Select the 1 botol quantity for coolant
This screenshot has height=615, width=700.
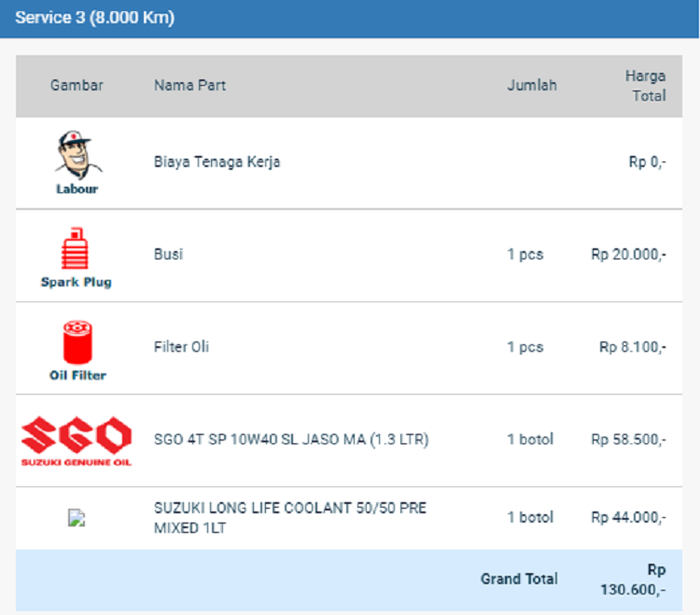(x=530, y=518)
